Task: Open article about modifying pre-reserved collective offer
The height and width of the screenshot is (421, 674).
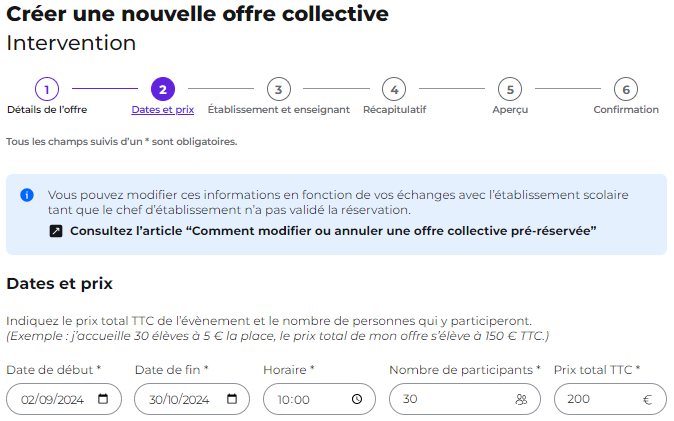Action: (x=333, y=231)
